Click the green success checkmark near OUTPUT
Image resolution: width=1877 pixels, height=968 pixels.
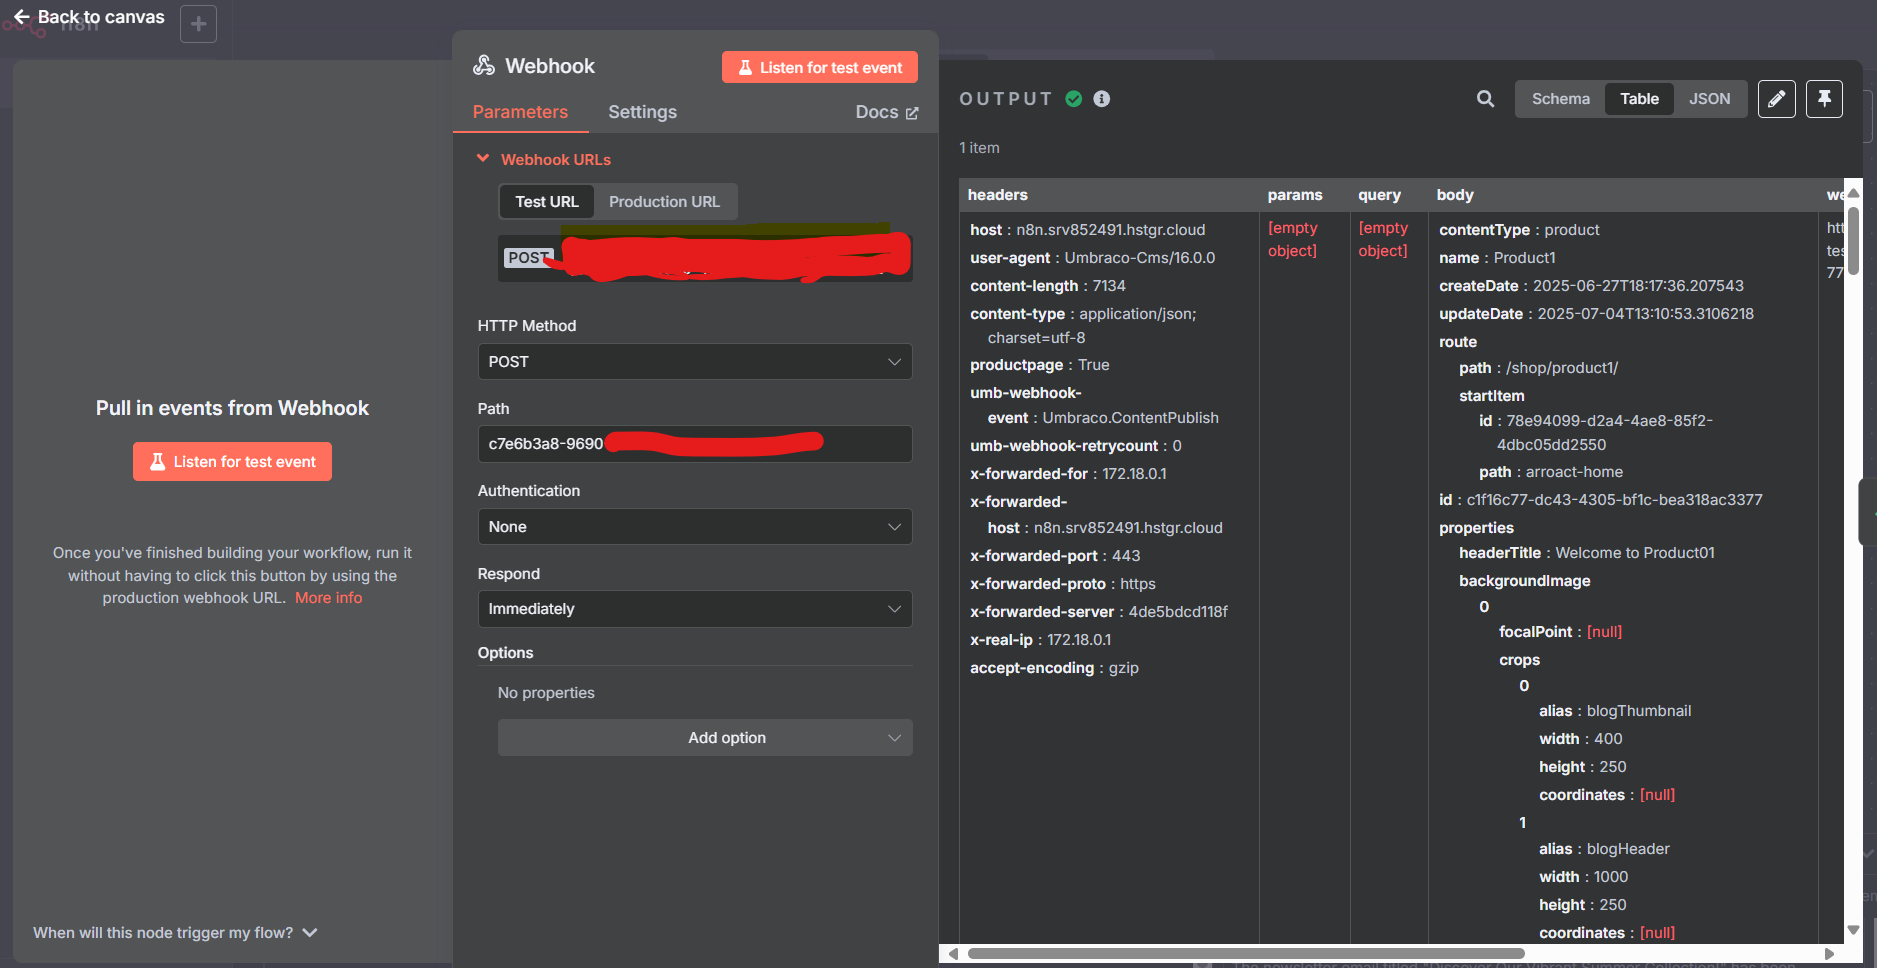1074,98
